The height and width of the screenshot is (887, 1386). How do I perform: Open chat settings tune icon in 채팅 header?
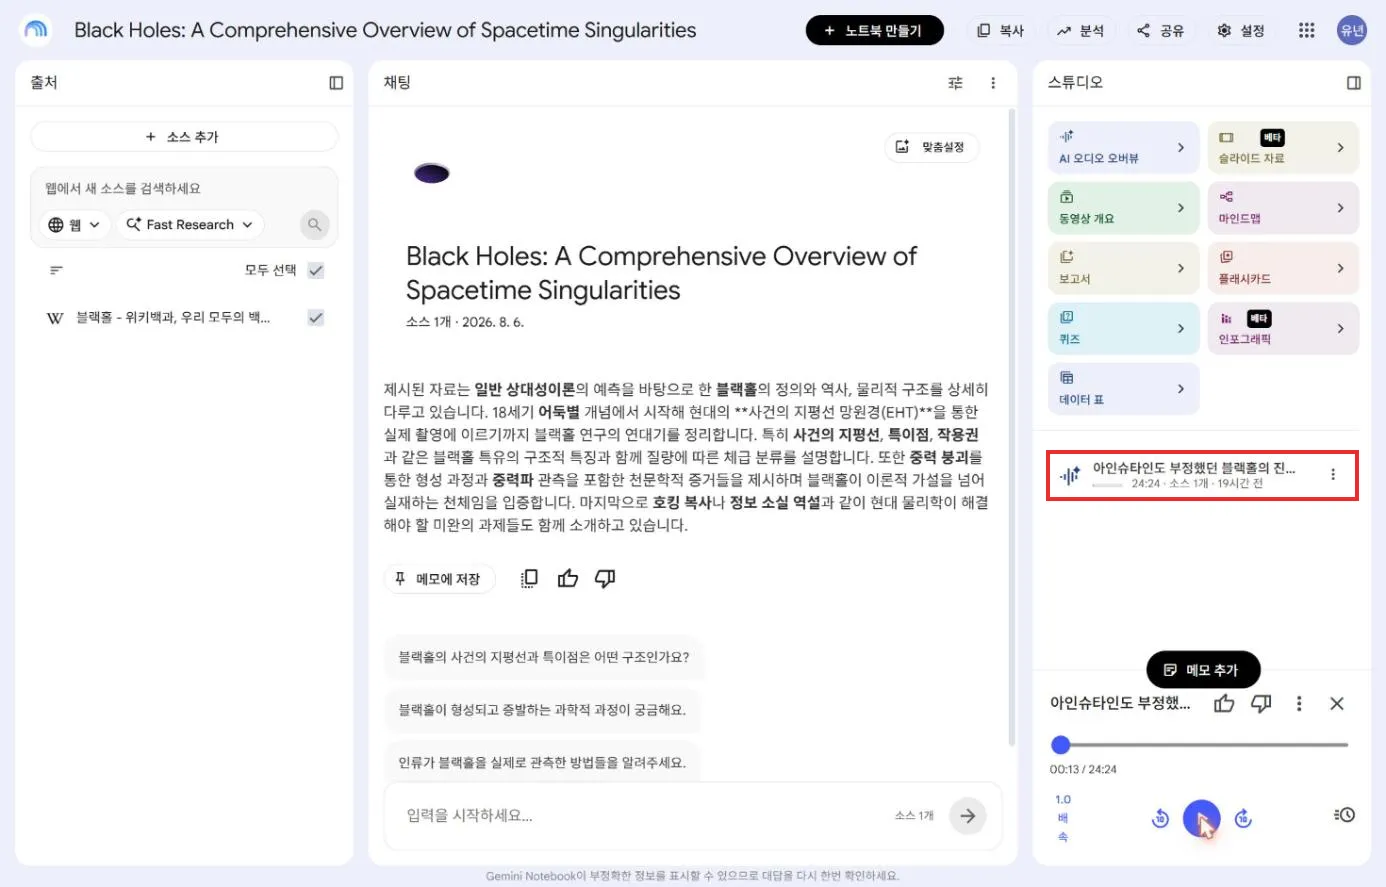(x=955, y=83)
